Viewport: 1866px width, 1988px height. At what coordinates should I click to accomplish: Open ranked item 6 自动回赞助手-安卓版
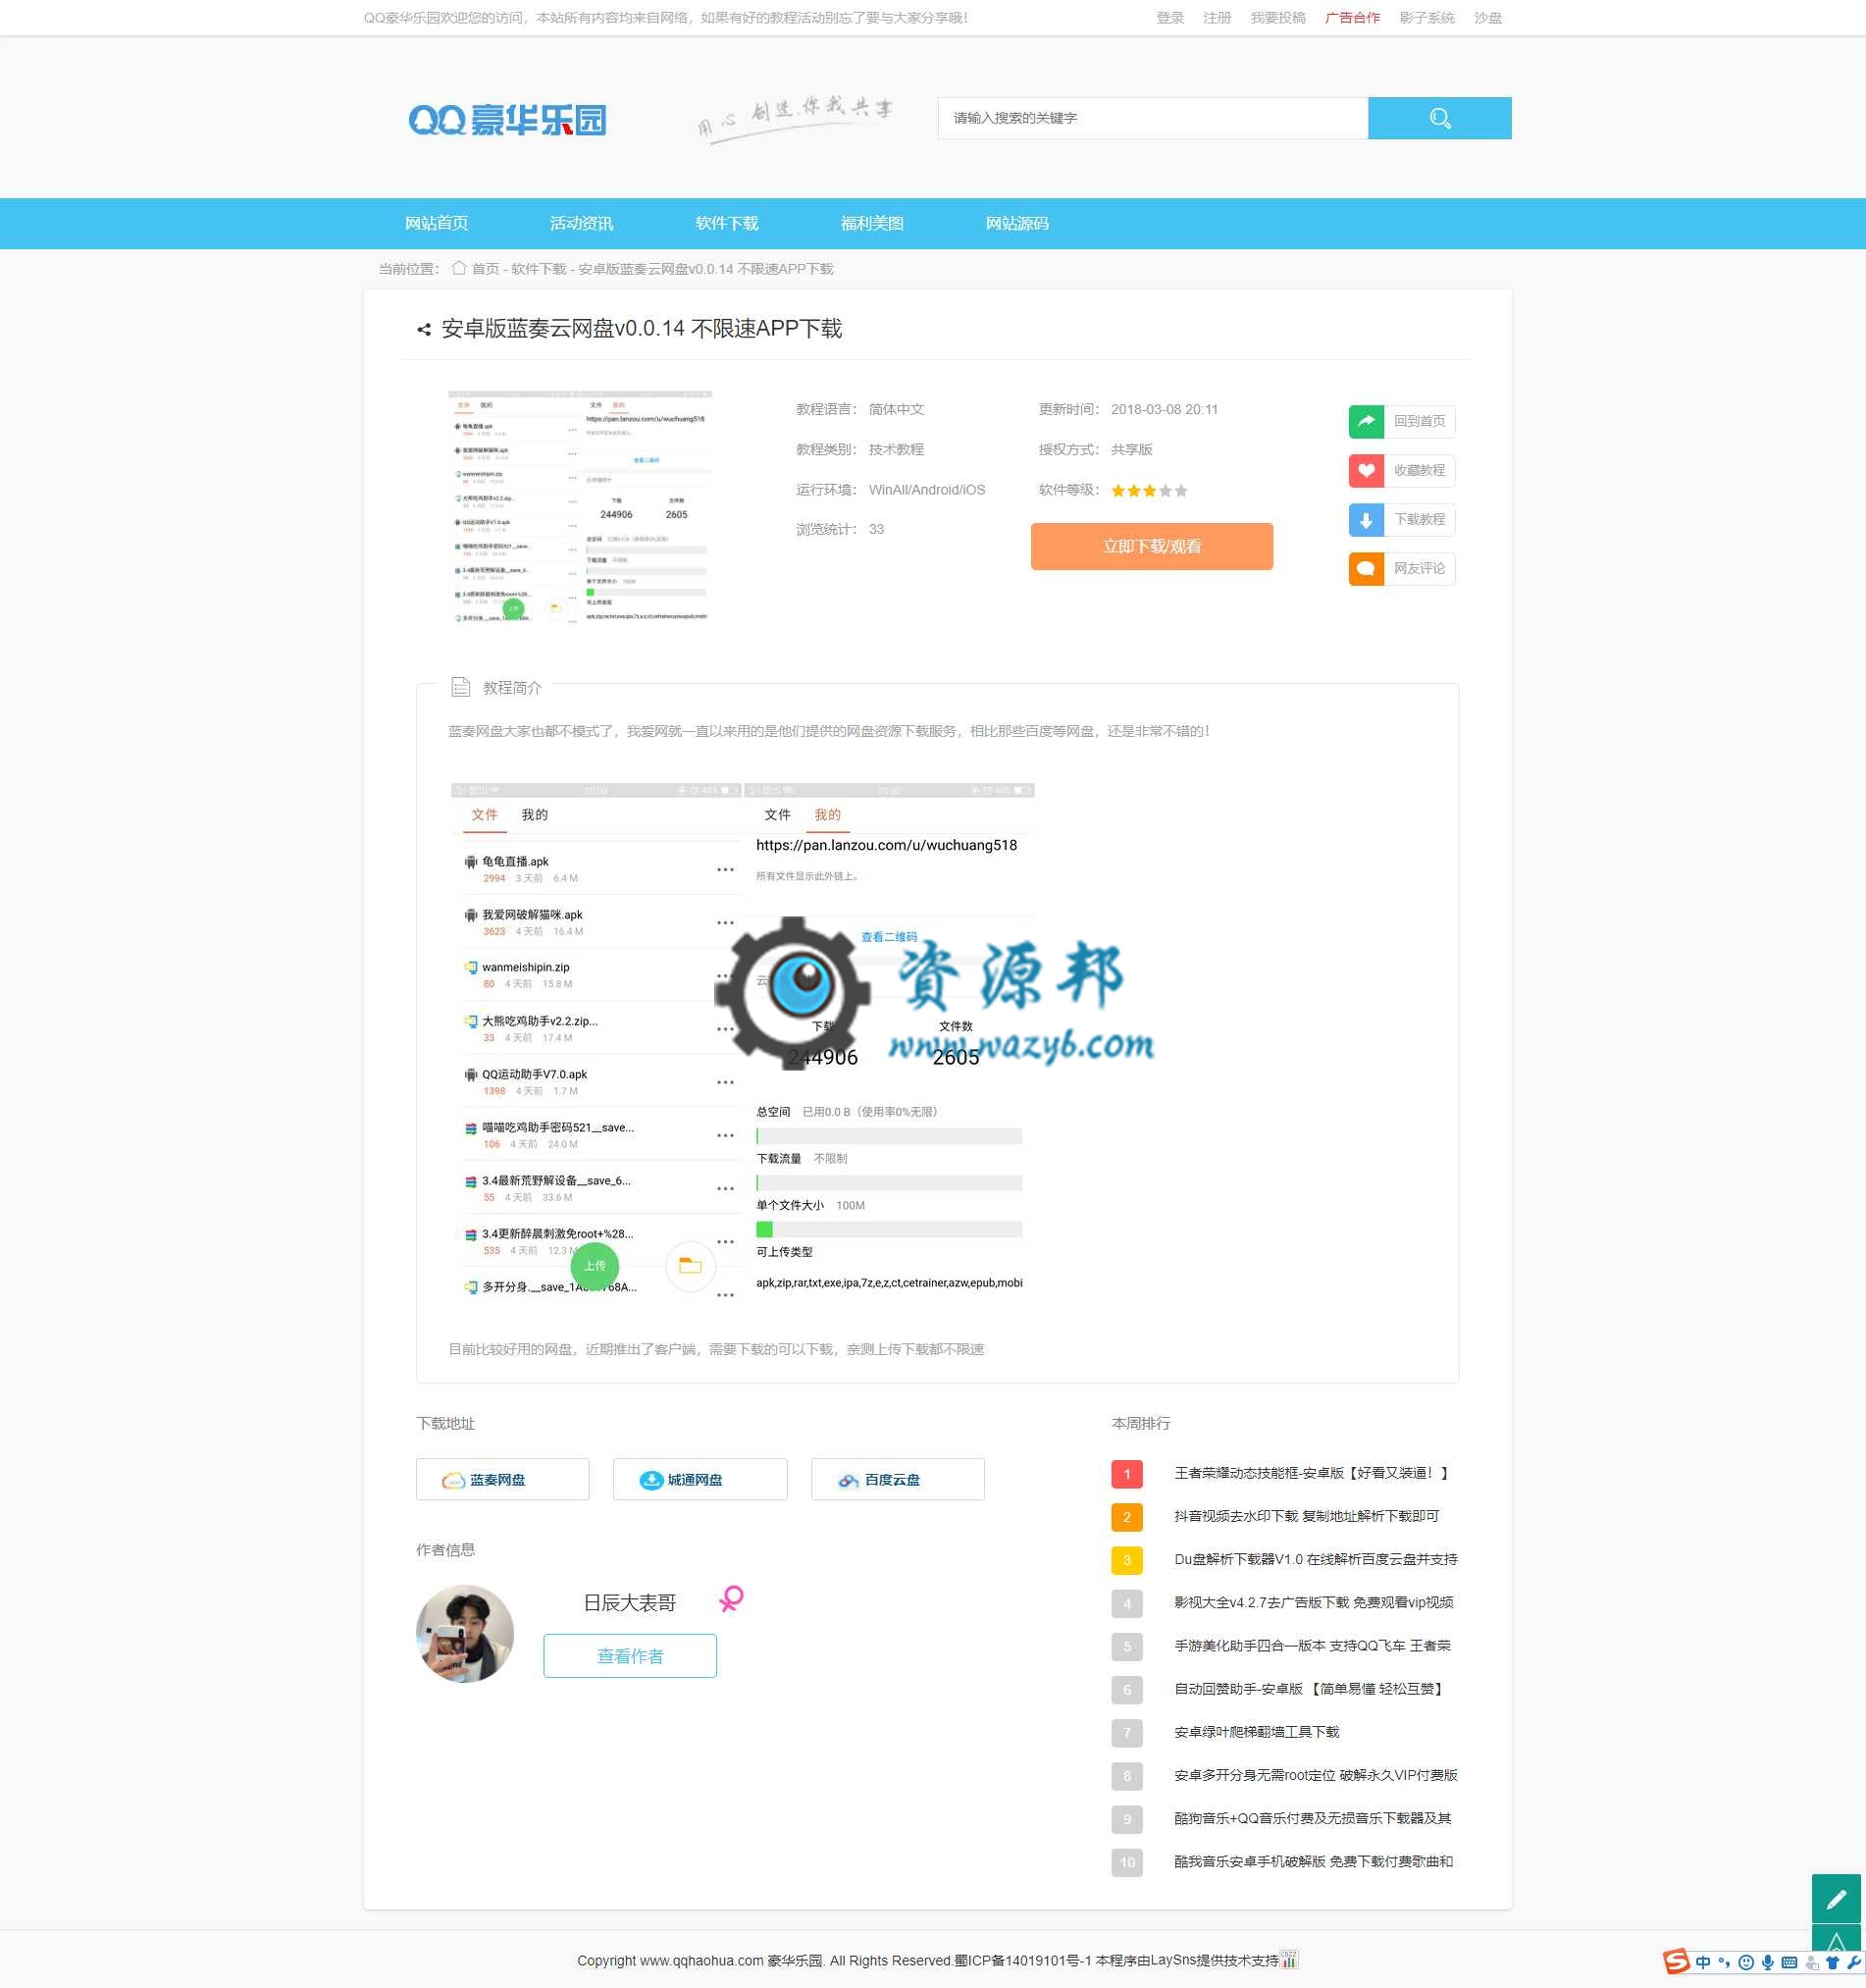click(1309, 1689)
